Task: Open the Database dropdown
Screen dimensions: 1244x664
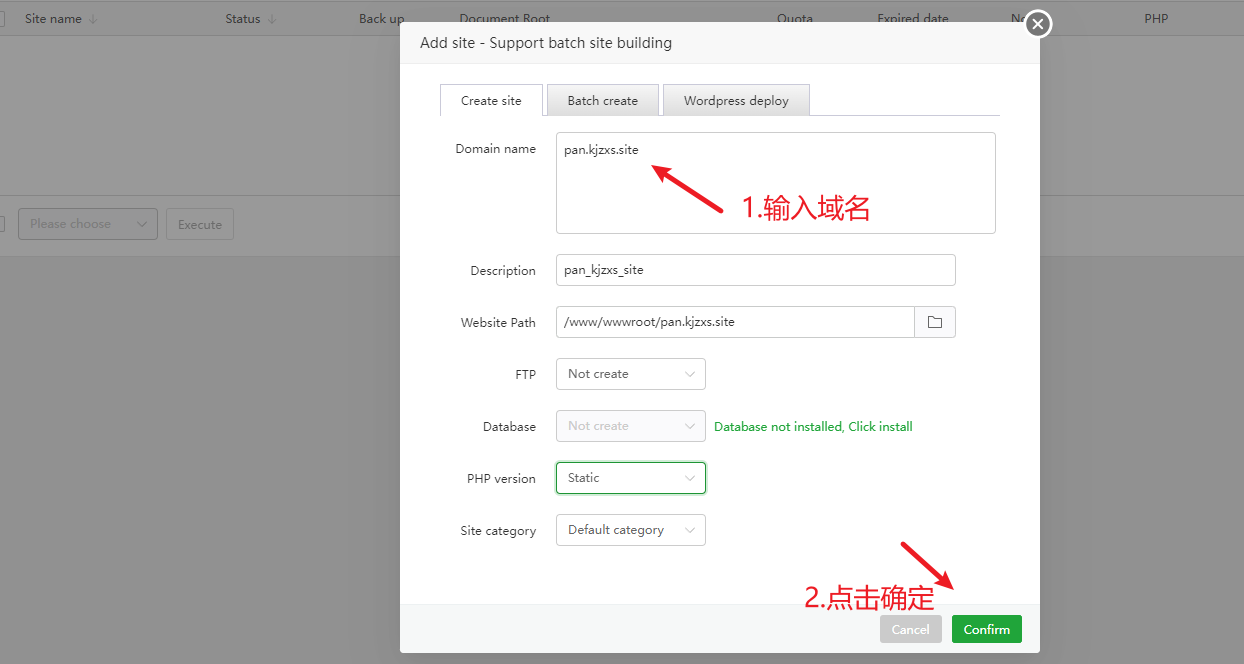Action: tap(630, 426)
